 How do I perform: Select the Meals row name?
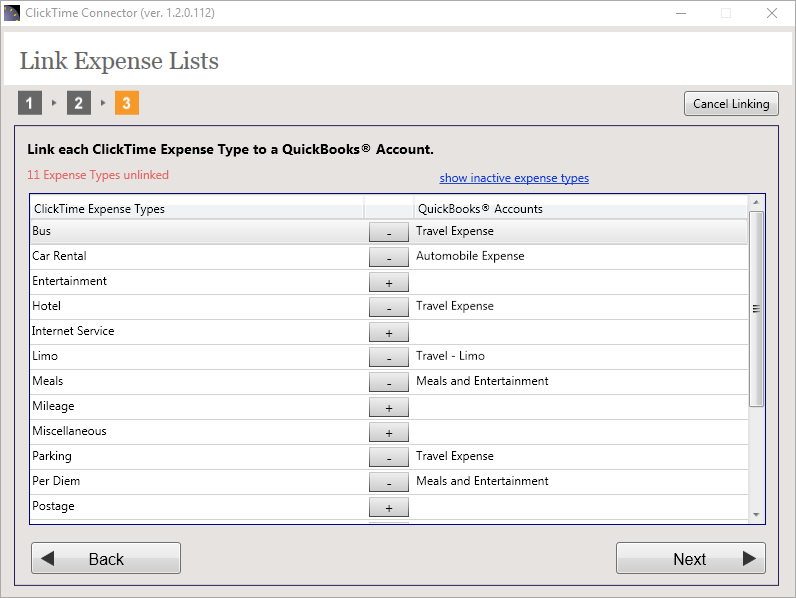pos(48,381)
